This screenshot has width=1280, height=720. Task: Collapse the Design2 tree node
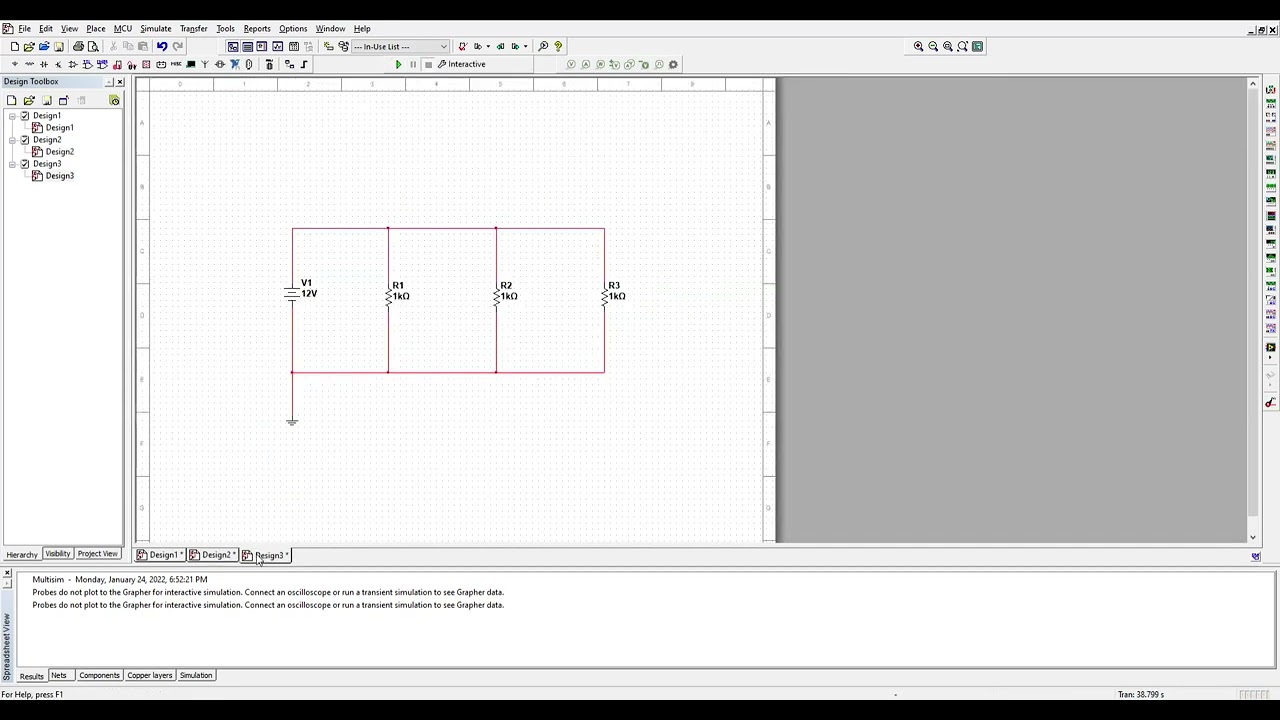(12, 140)
